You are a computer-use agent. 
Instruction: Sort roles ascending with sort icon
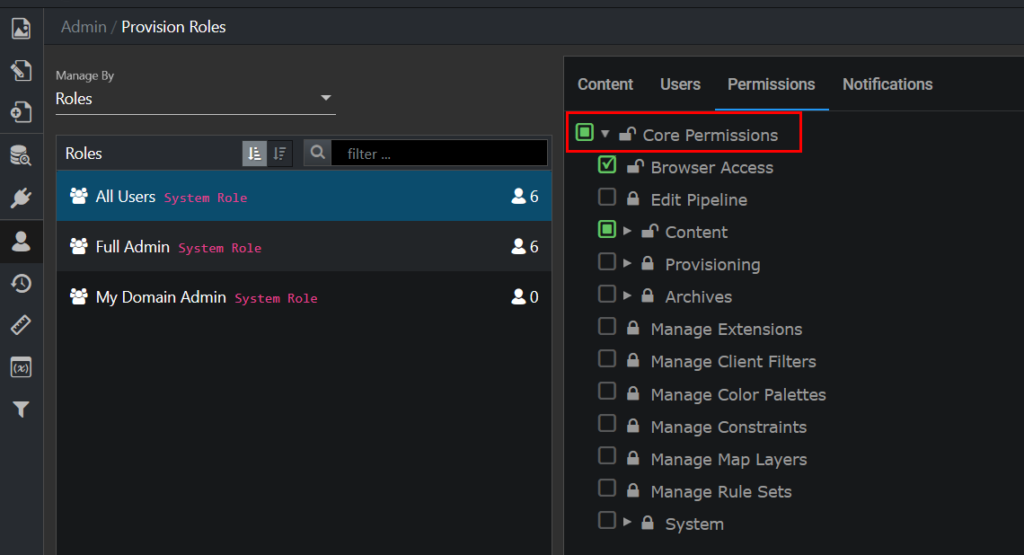coord(255,153)
